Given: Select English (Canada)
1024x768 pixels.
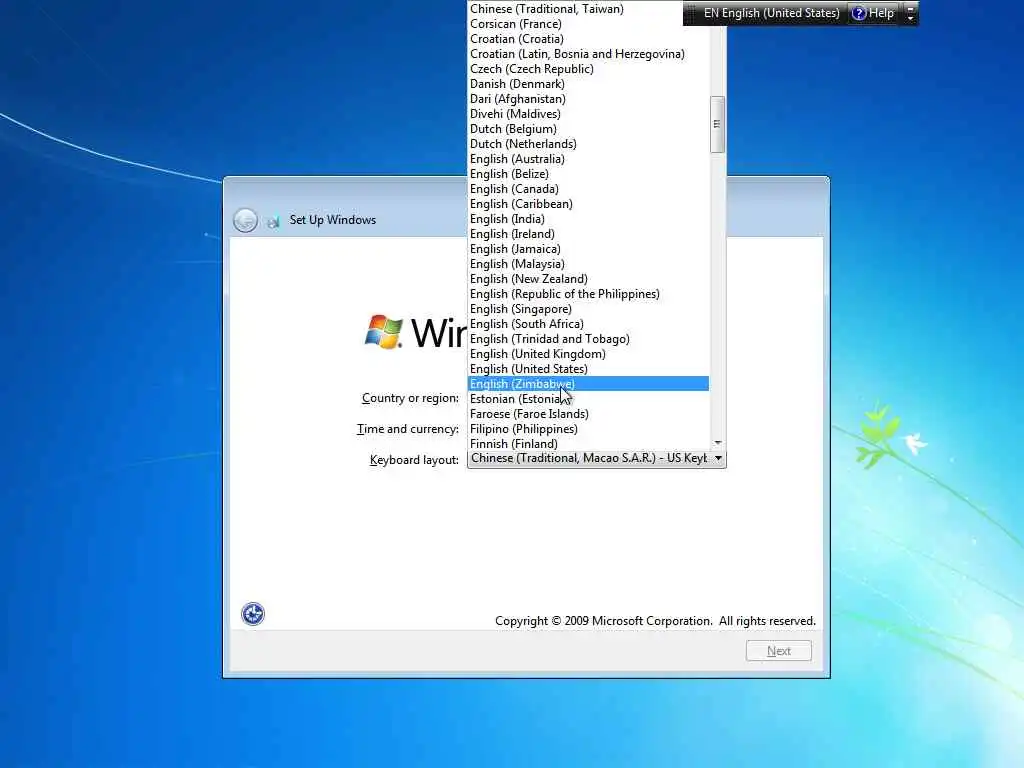Looking at the screenshot, I should pyautogui.click(x=588, y=189).
